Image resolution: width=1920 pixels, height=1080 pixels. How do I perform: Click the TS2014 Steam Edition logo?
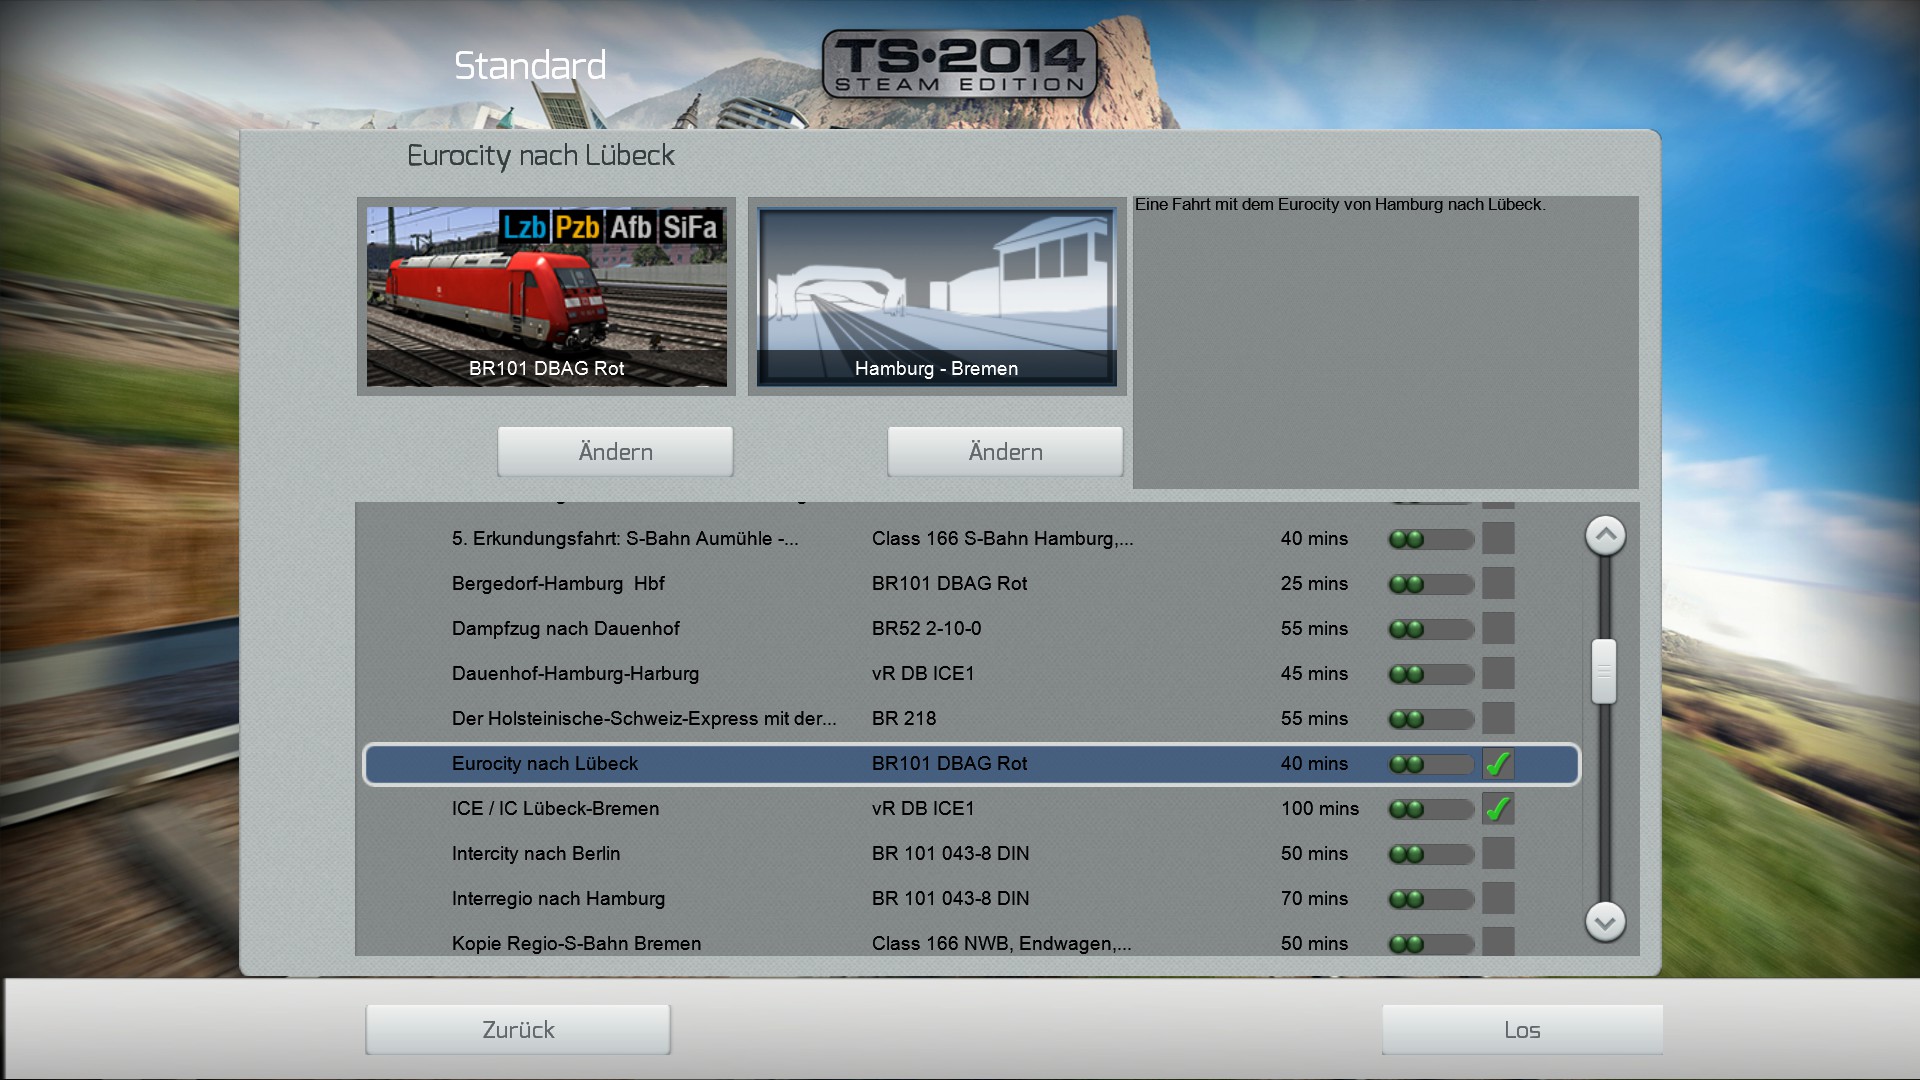tap(959, 64)
